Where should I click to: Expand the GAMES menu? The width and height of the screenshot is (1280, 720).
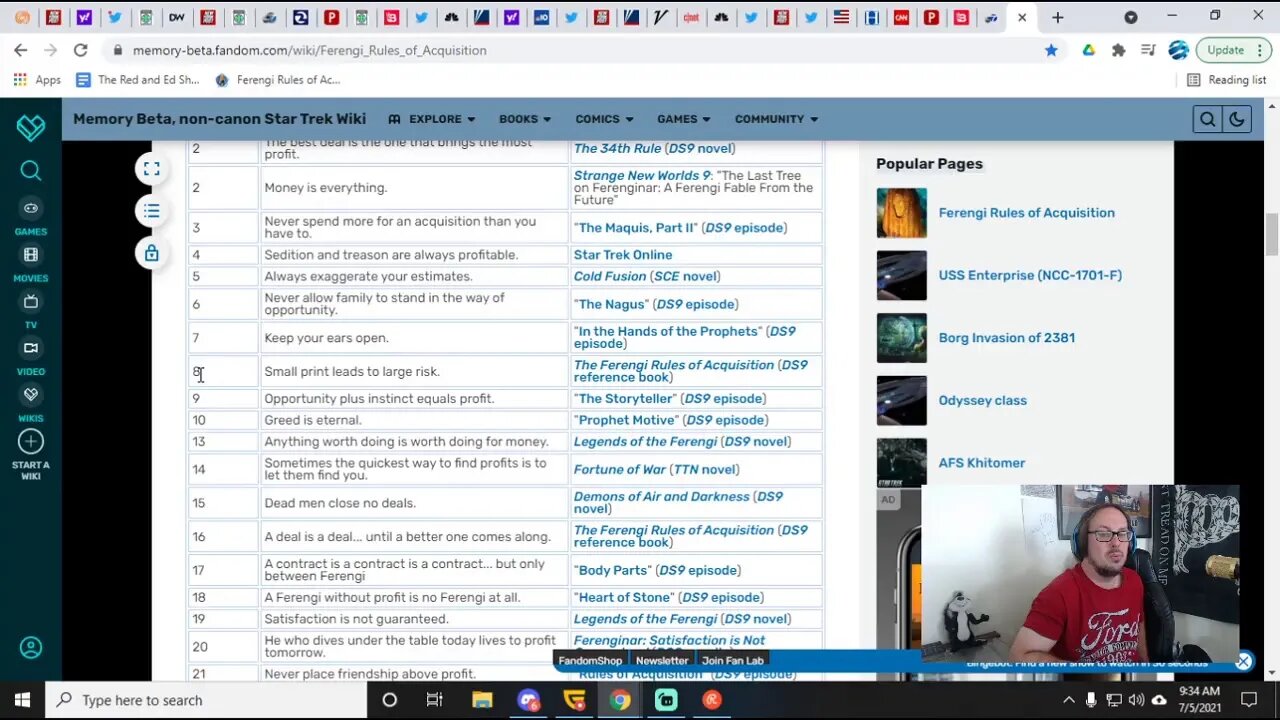(x=684, y=119)
